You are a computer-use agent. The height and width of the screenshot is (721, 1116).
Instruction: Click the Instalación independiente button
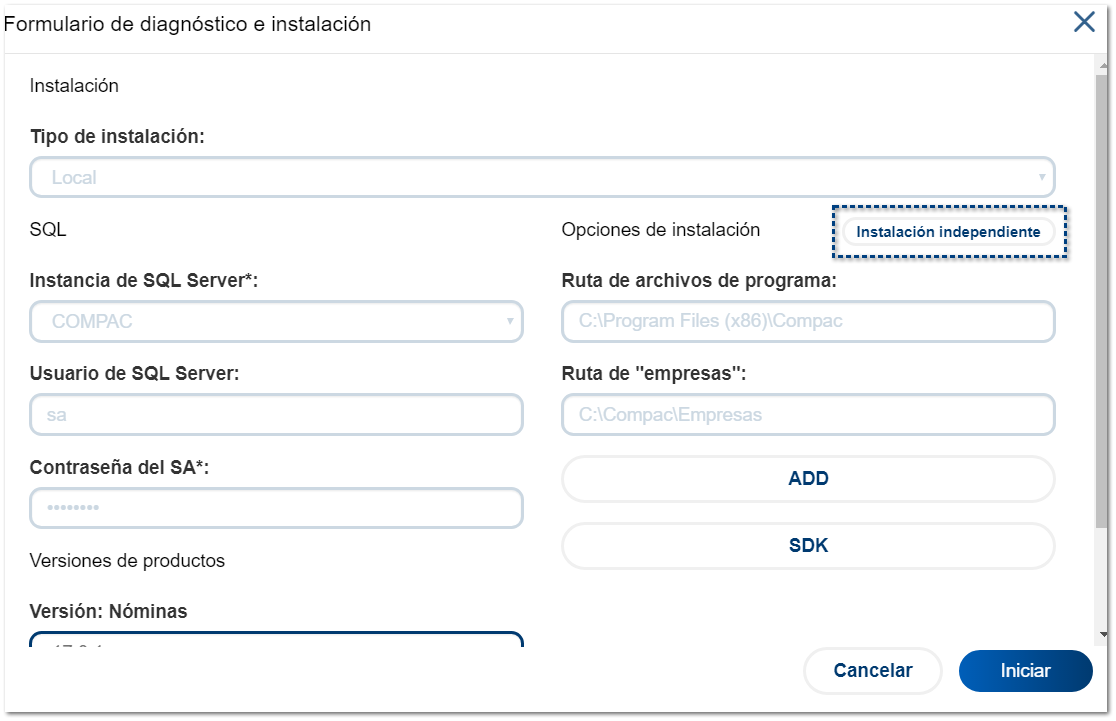pyautogui.click(x=948, y=232)
